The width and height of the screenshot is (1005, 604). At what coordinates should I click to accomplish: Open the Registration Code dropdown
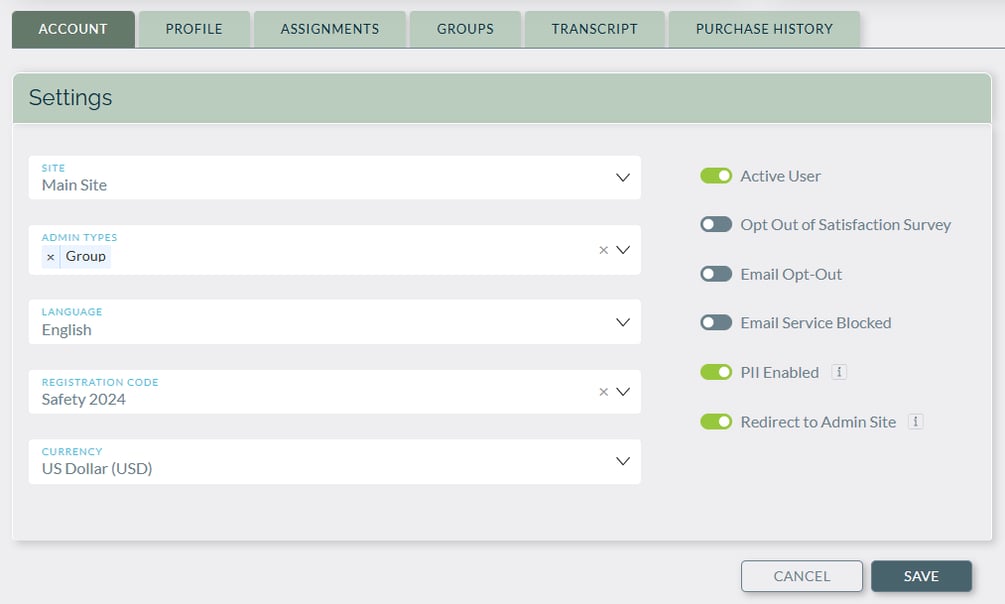[x=624, y=391]
